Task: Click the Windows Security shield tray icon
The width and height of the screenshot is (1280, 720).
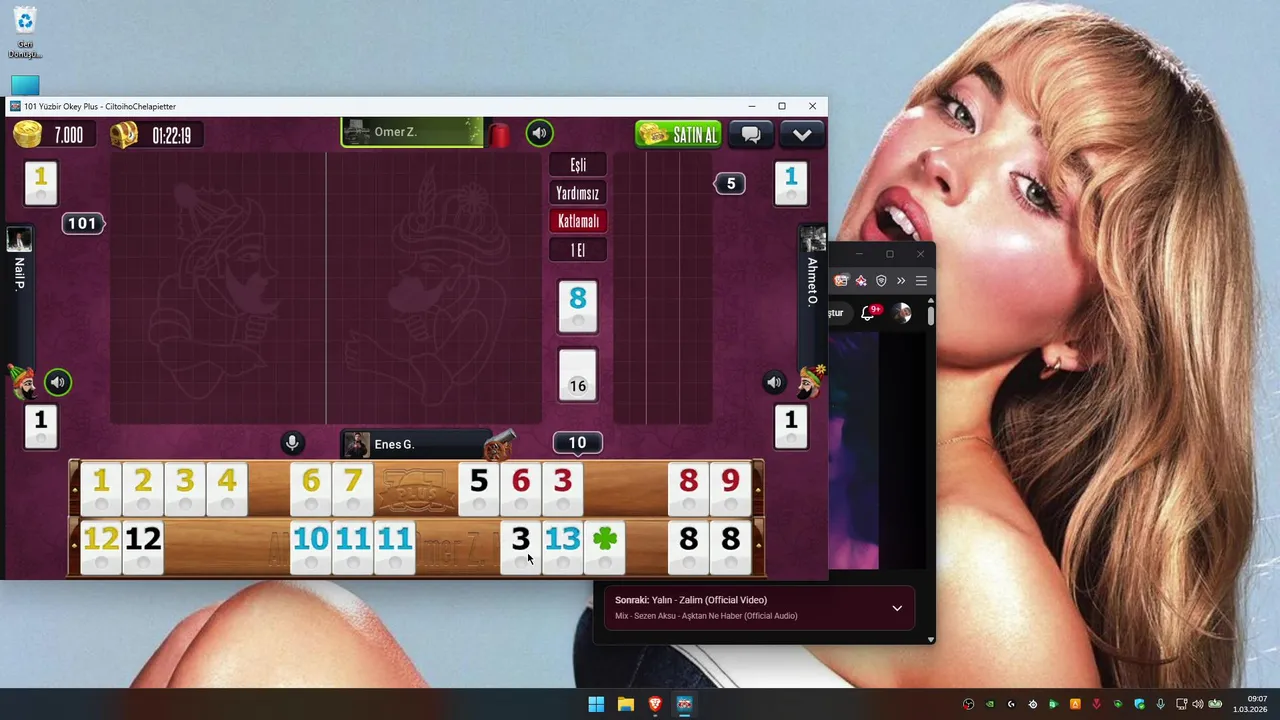Action: point(1139,704)
